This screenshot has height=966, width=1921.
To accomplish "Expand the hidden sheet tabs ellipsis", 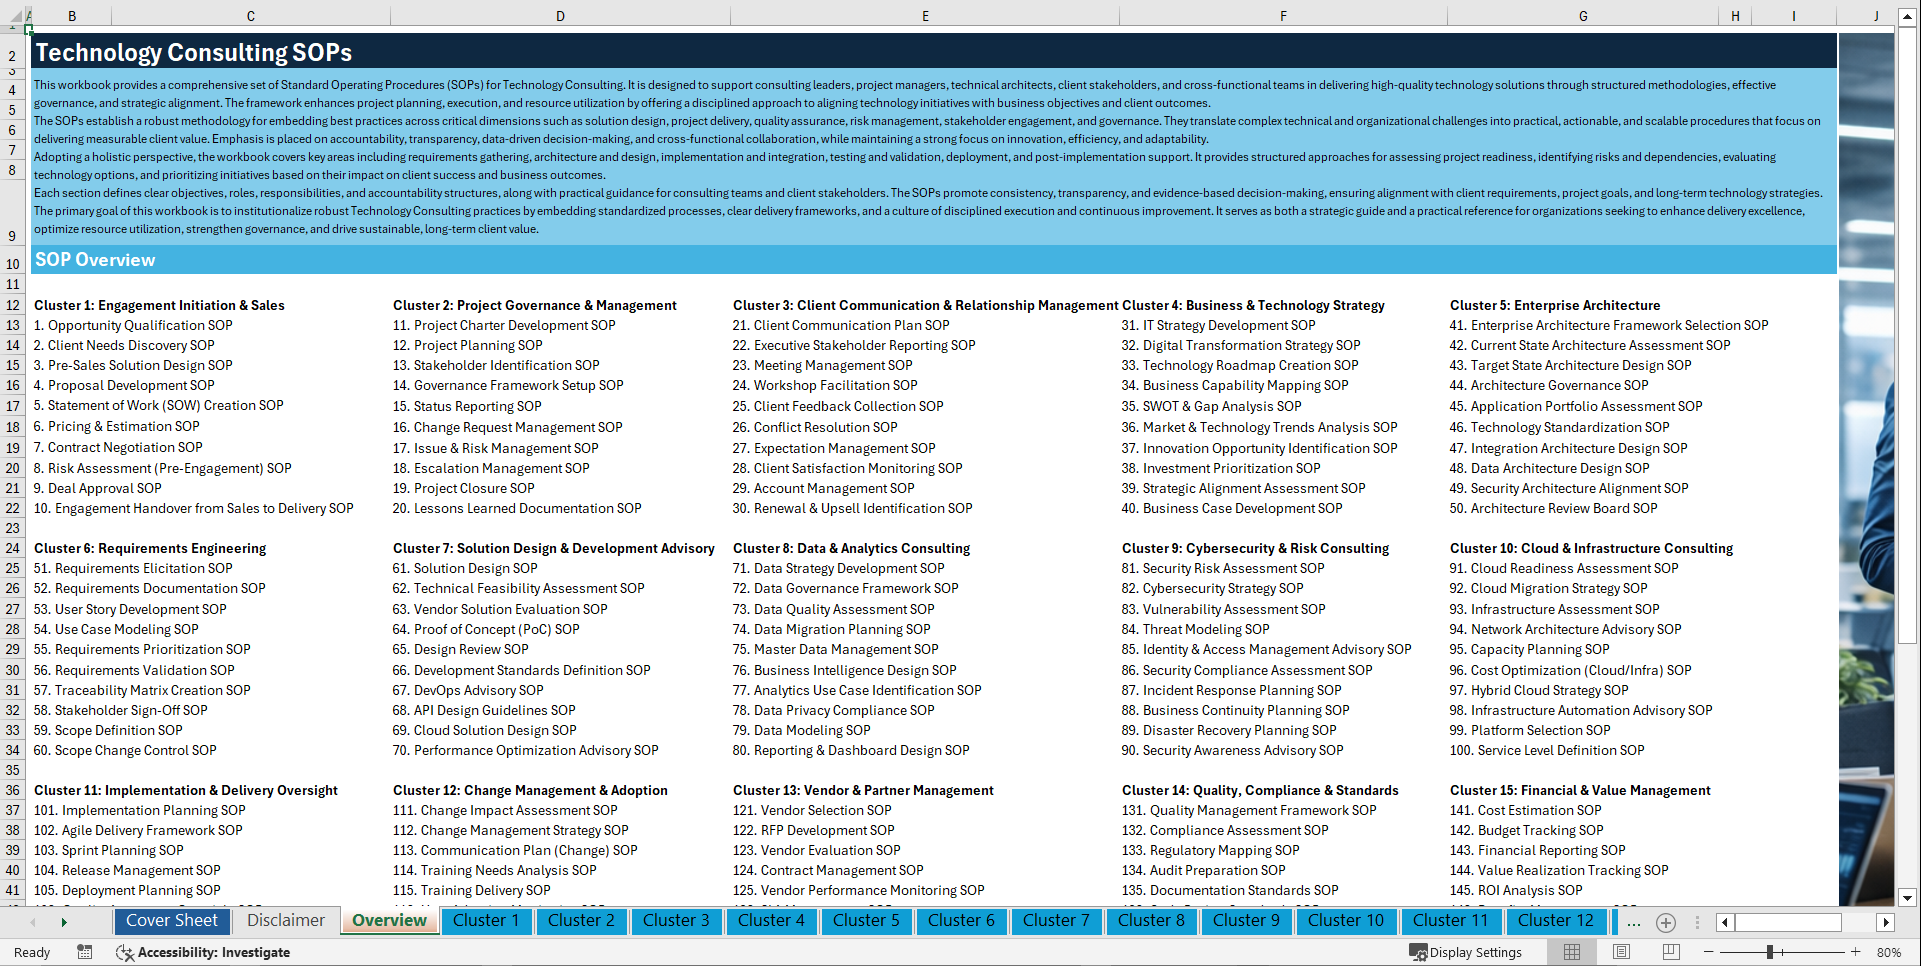I will [x=1634, y=922].
